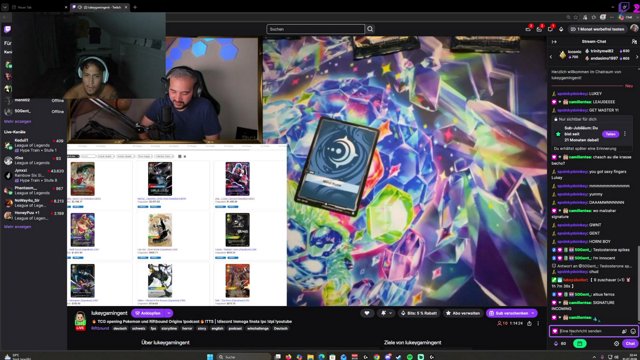This screenshot has width=640, height=360.
Task: Select the 'schweiz' tag
Action: tap(138, 328)
